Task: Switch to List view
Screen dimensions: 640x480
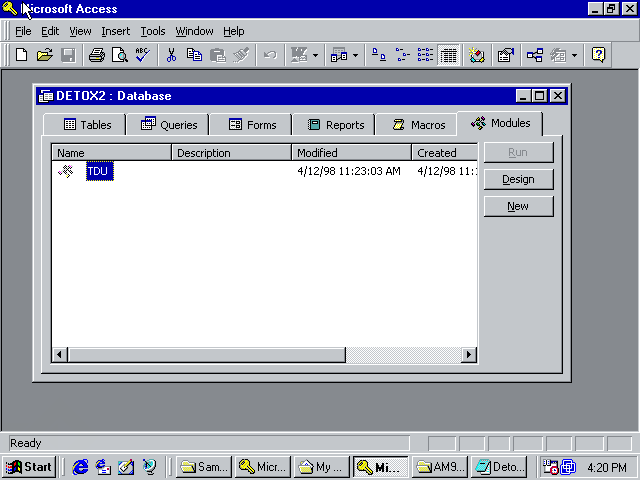Action: point(425,55)
